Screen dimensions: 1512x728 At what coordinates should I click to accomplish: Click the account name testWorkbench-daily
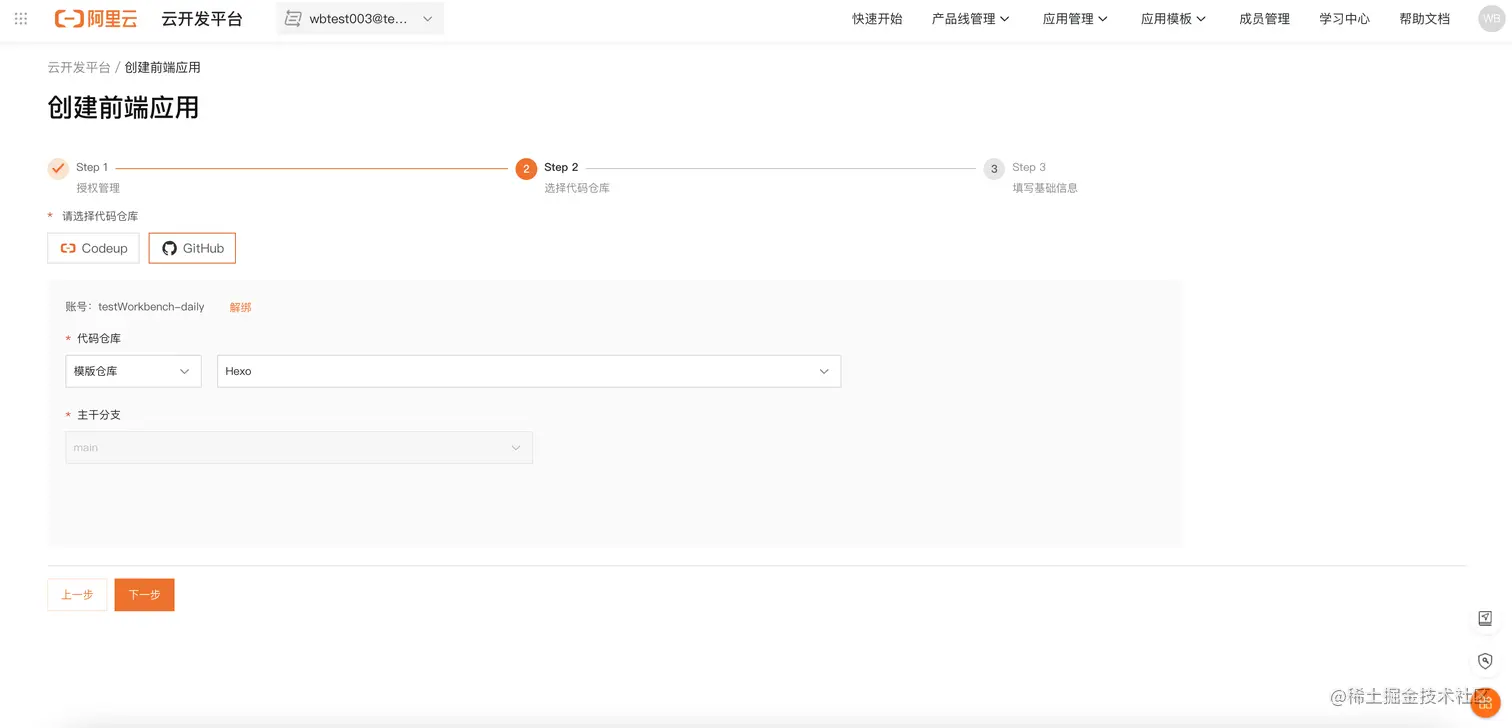(151, 307)
